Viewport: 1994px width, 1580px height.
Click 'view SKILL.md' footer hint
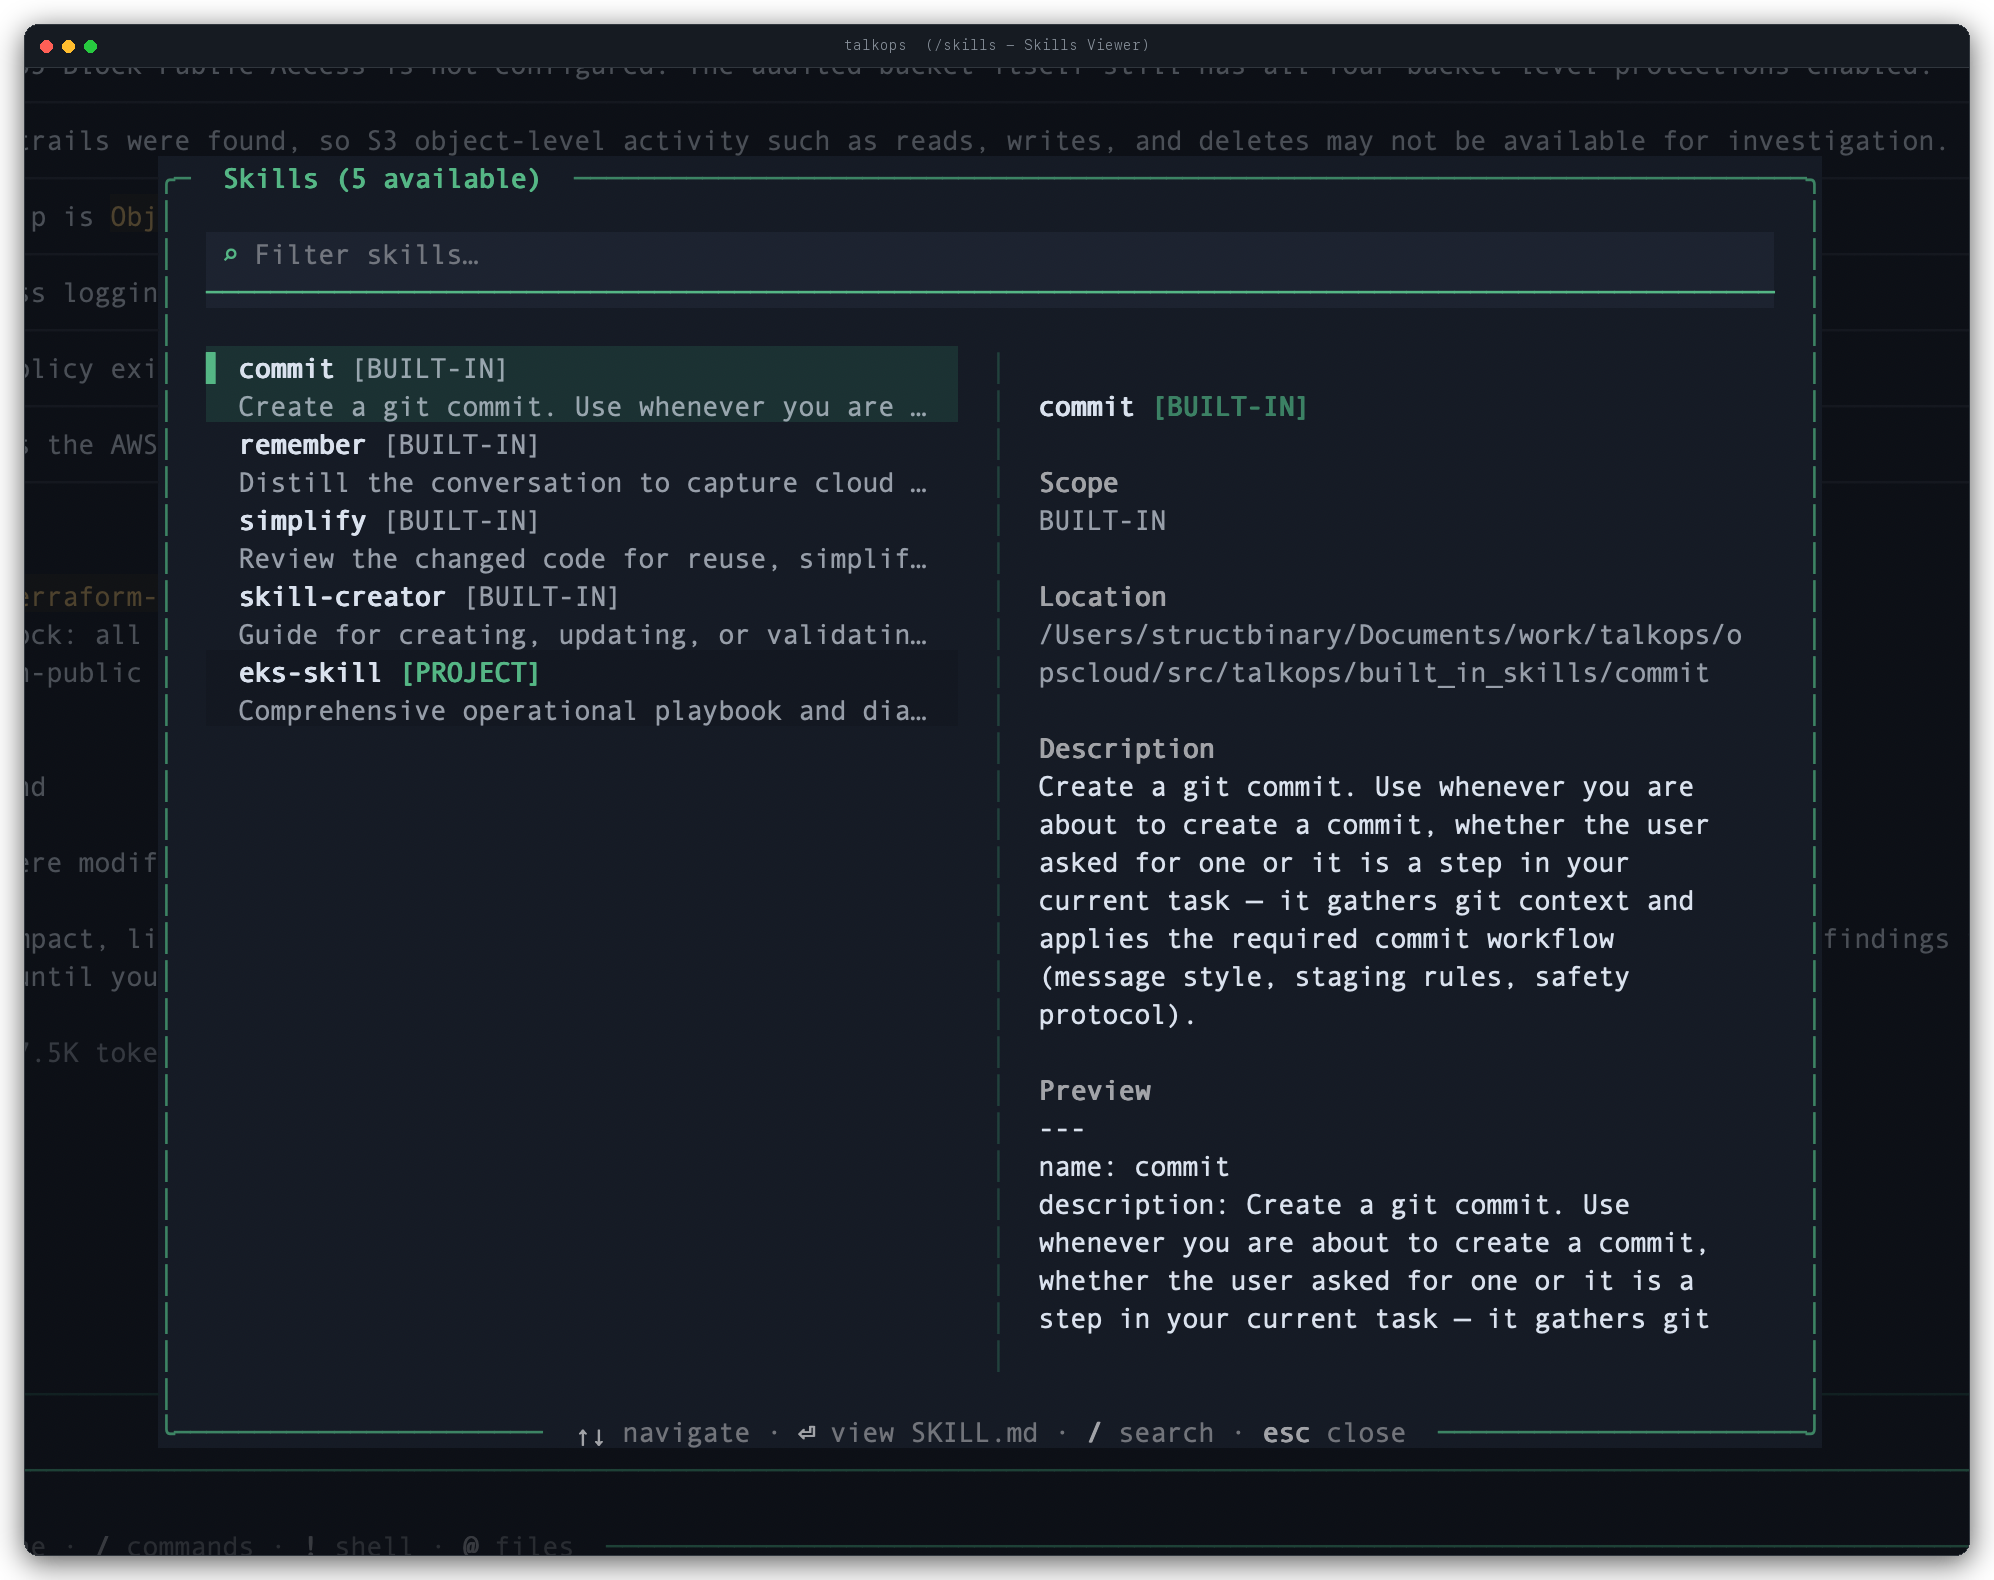[x=934, y=1433]
